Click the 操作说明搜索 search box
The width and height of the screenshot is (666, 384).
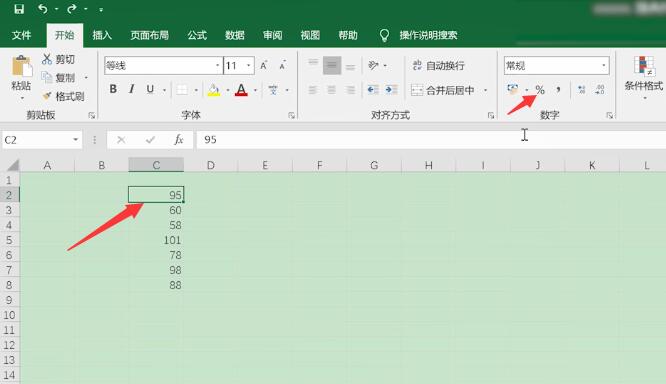(x=428, y=35)
